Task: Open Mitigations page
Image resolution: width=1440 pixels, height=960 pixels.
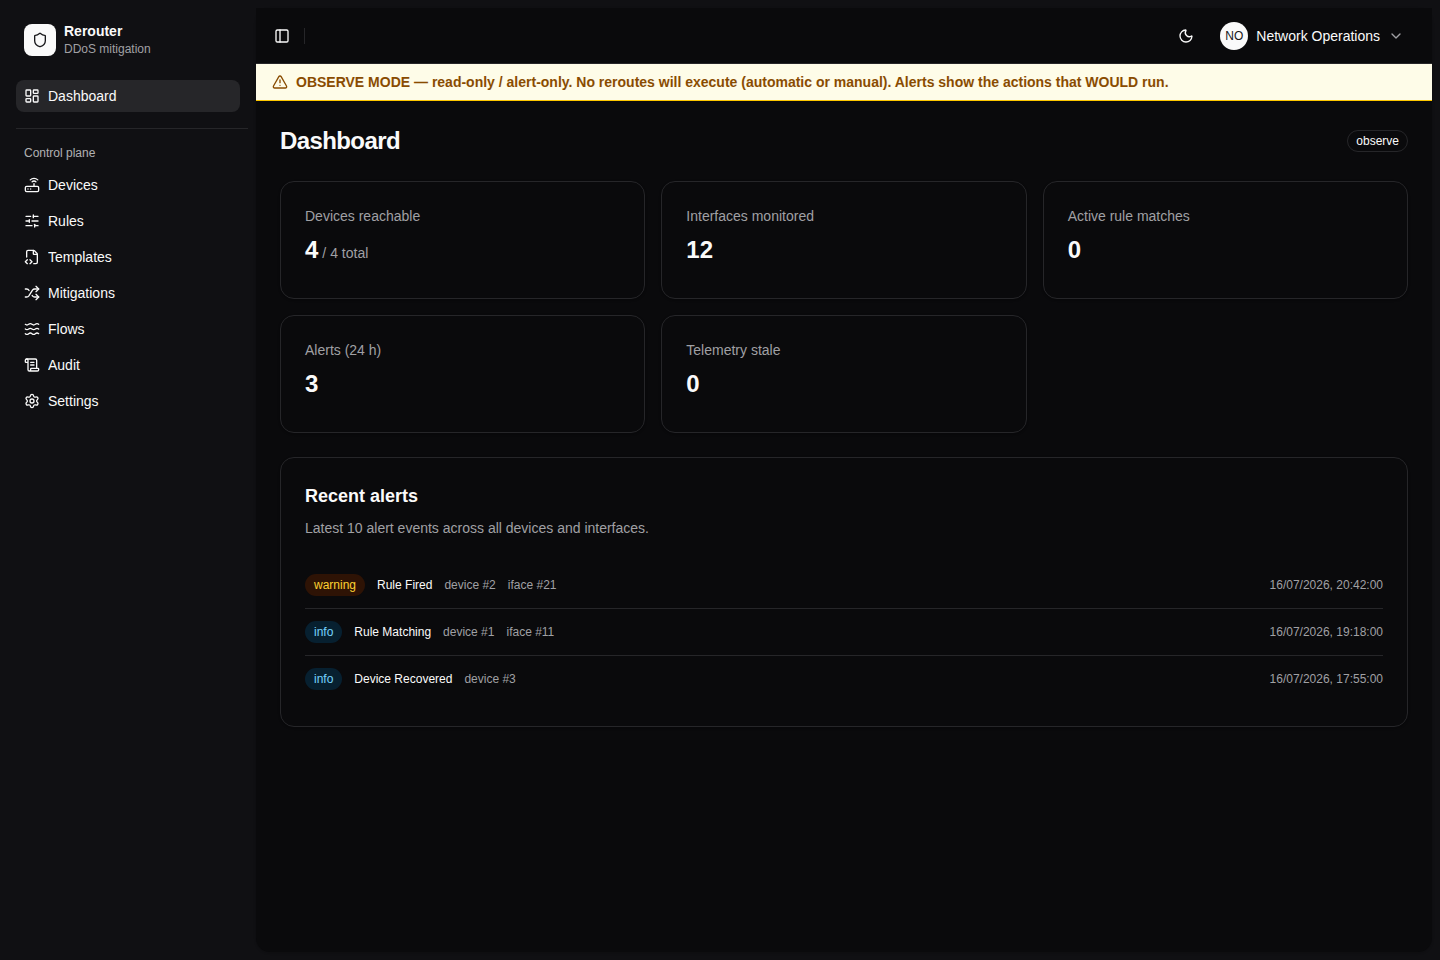Action: point(128,293)
